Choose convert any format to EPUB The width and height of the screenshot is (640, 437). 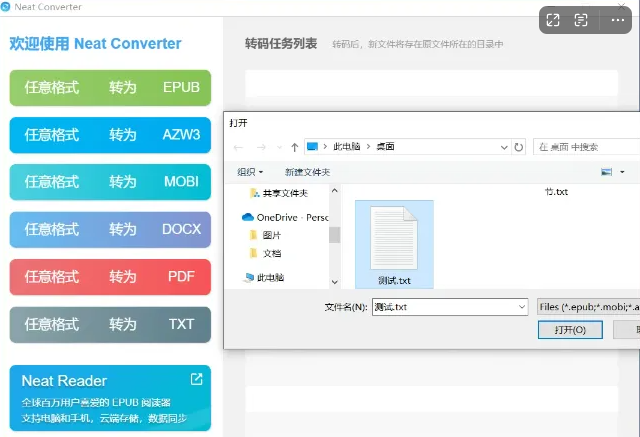coord(110,88)
